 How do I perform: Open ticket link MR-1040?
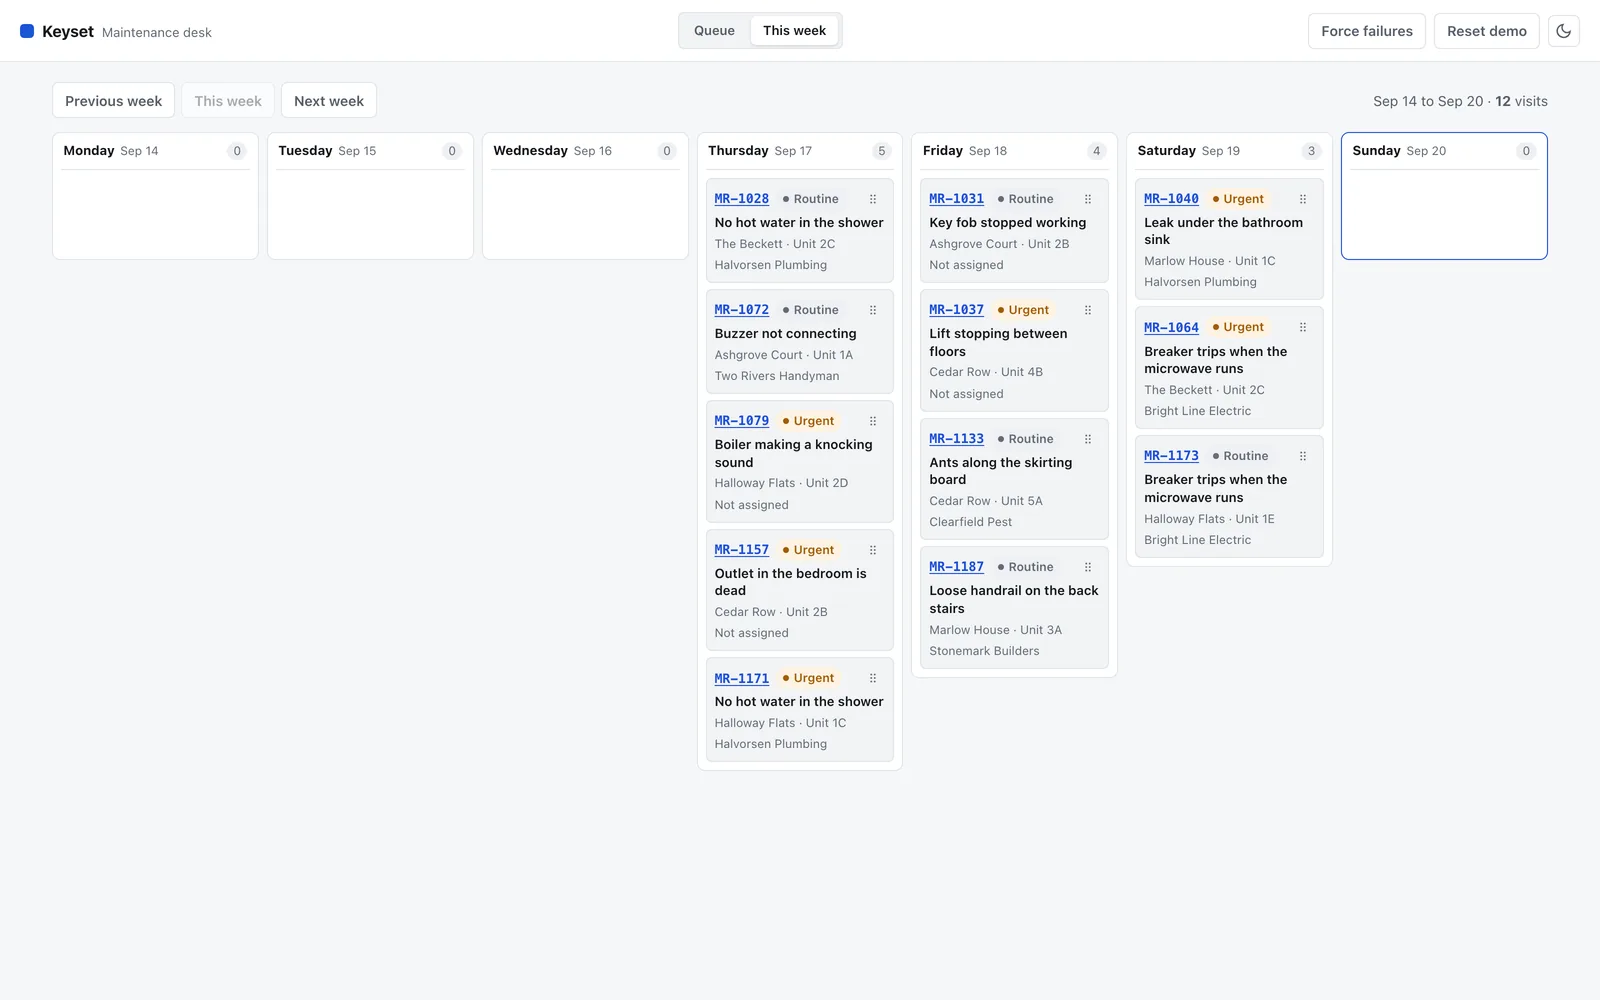coord(1172,199)
